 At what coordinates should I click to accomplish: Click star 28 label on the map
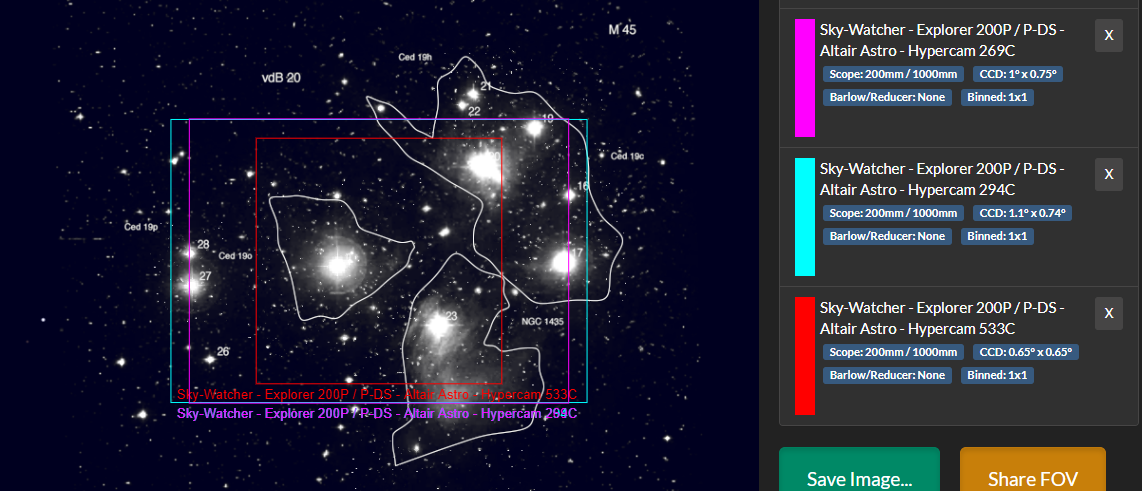click(203, 244)
